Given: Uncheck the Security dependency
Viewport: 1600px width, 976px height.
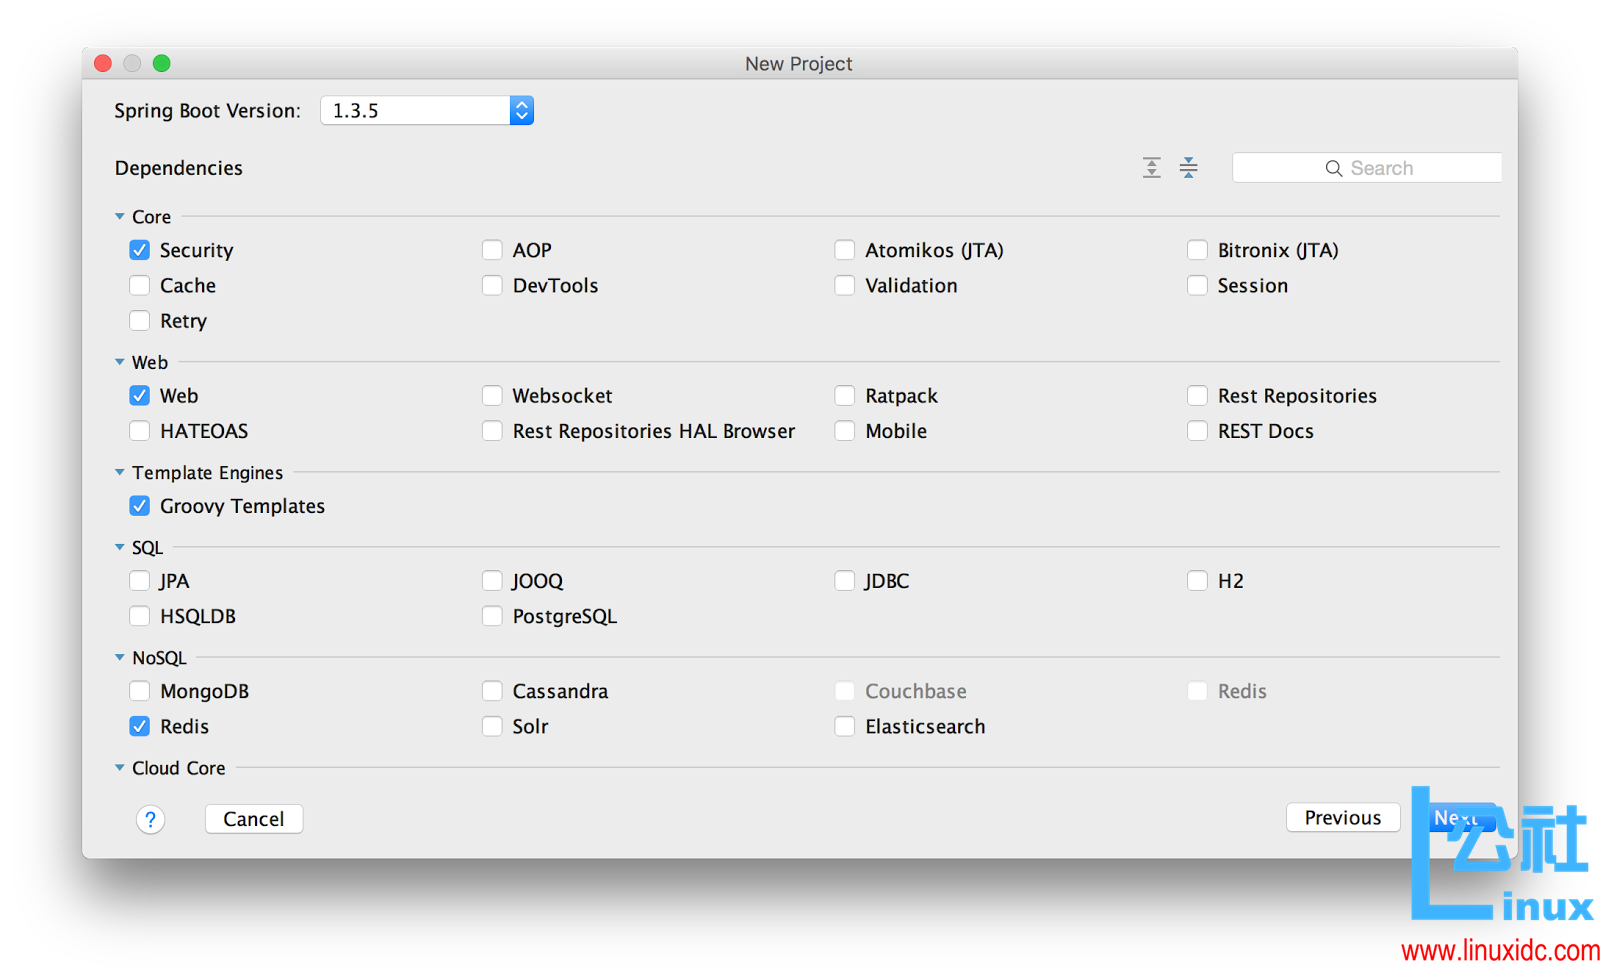Looking at the screenshot, I should click(140, 250).
